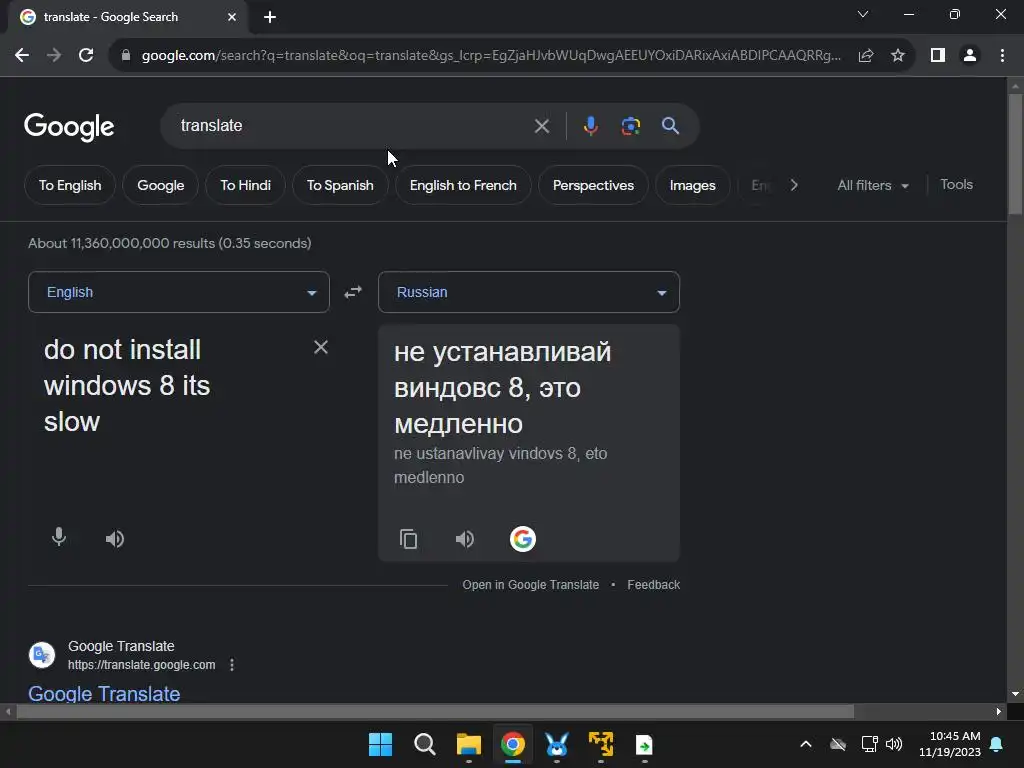This screenshot has width=1024, height=768.
Task: Search by image with Google Lens icon
Action: tap(630, 126)
